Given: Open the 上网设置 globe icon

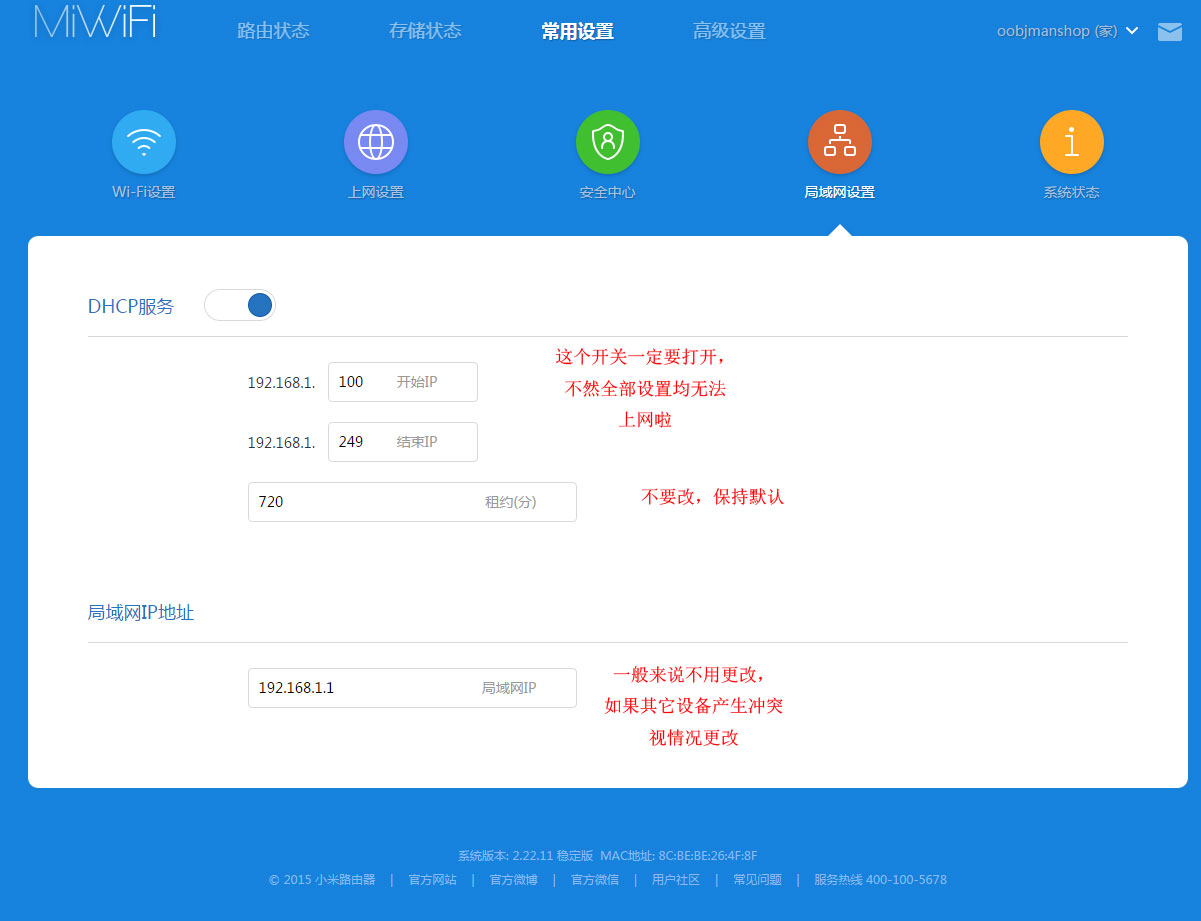Looking at the screenshot, I should tap(376, 142).
